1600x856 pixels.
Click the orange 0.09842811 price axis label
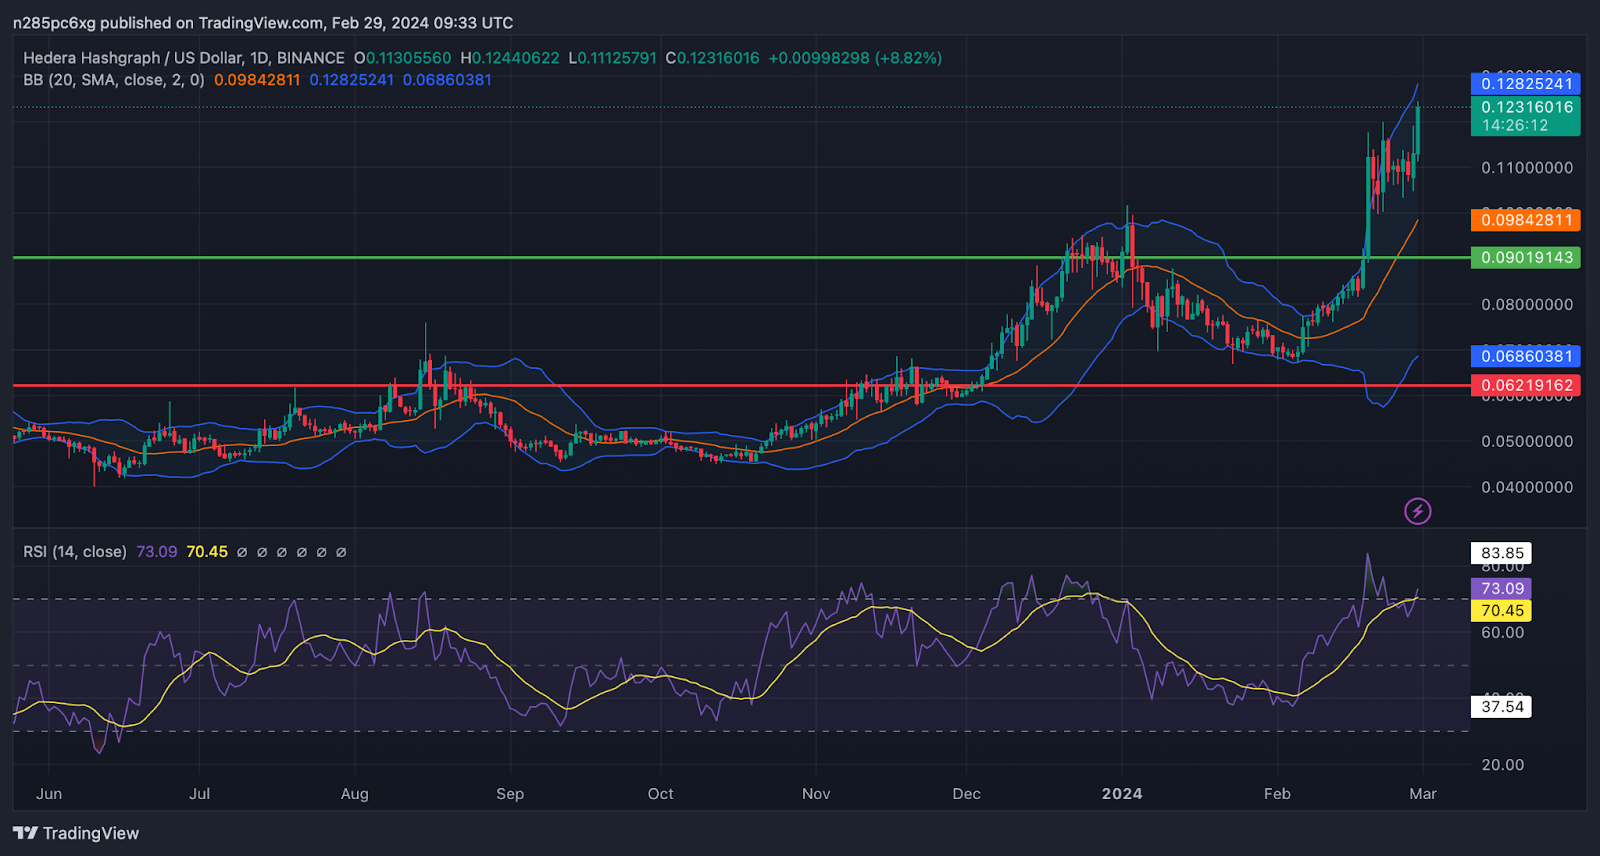tap(1525, 220)
